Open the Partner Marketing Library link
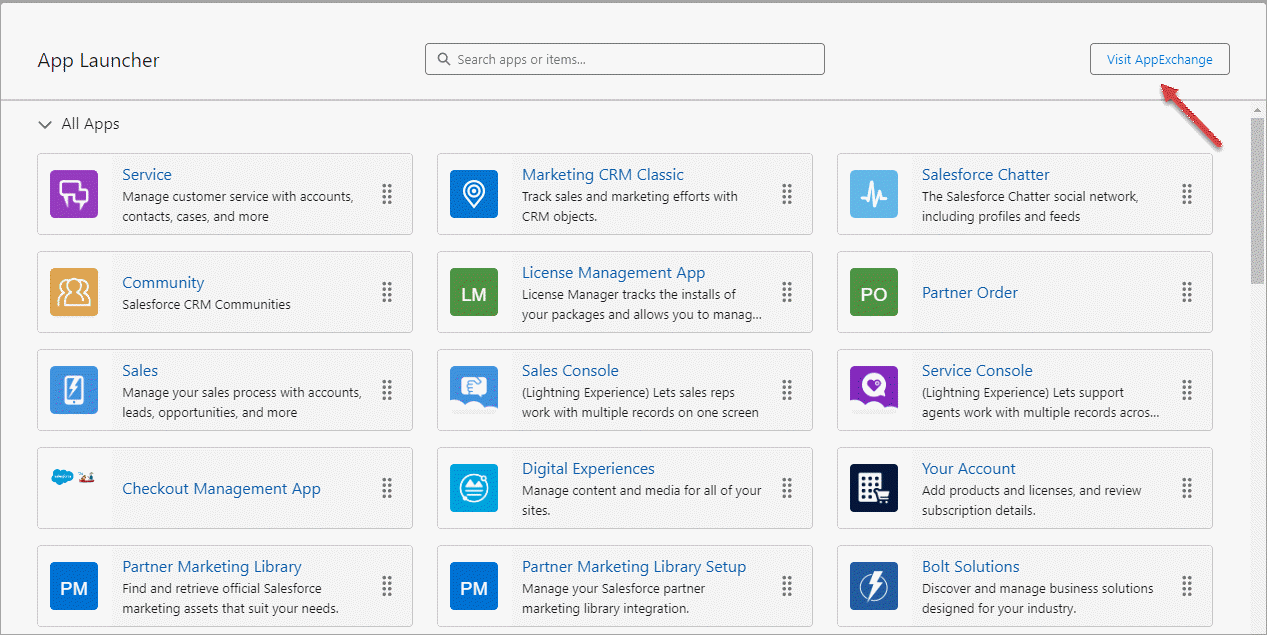Image resolution: width=1267 pixels, height=635 pixels. [x=212, y=566]
